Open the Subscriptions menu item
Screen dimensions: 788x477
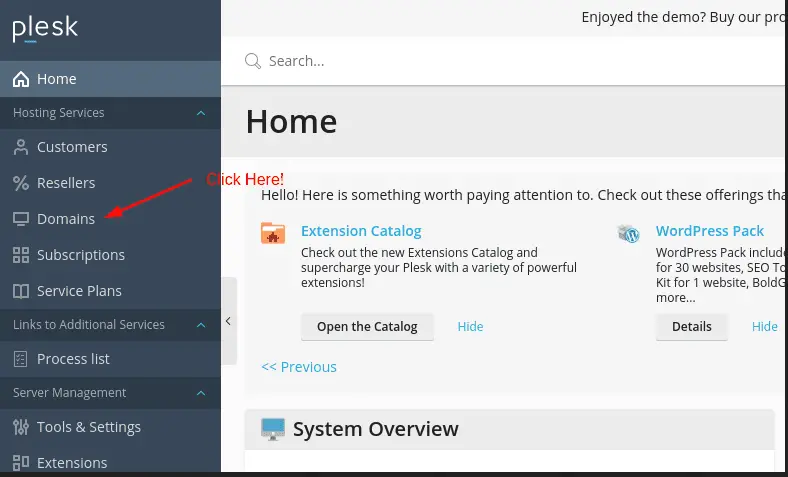[x=81, y=255]
